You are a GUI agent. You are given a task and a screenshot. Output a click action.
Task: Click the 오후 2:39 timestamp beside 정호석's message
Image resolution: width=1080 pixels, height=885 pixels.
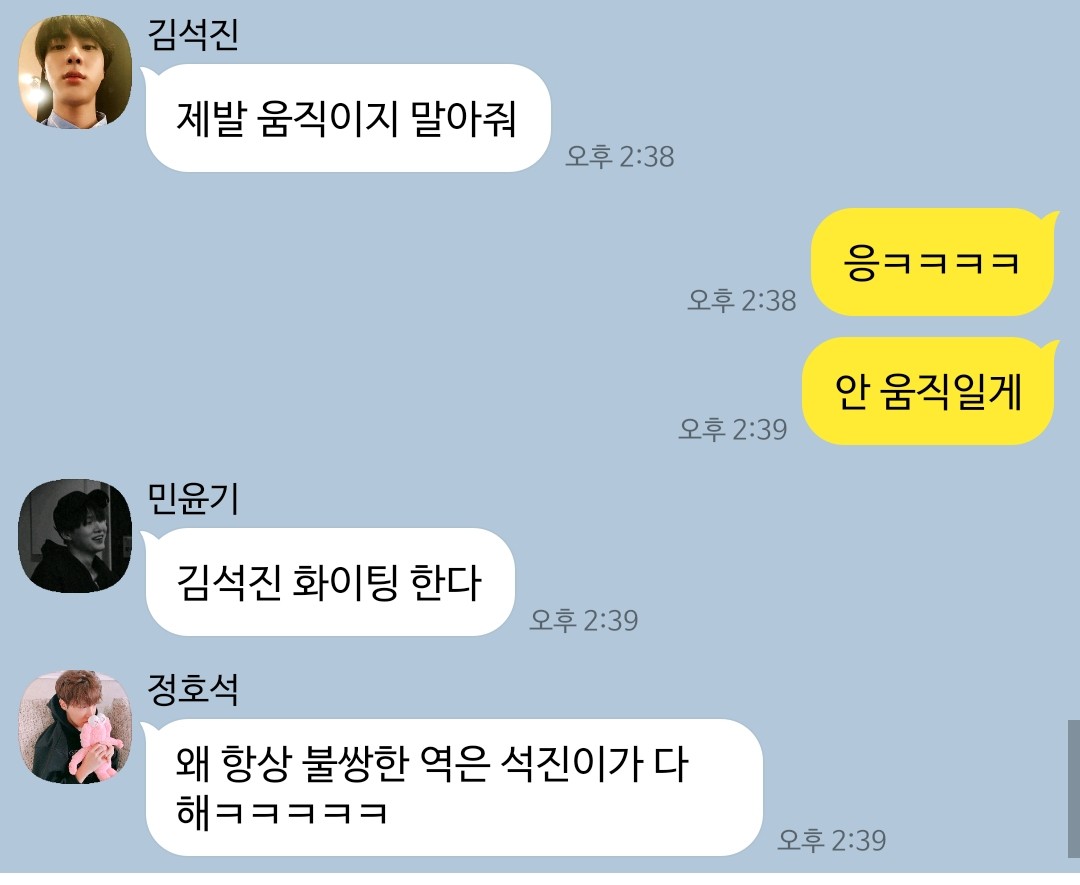pos(832,840)
